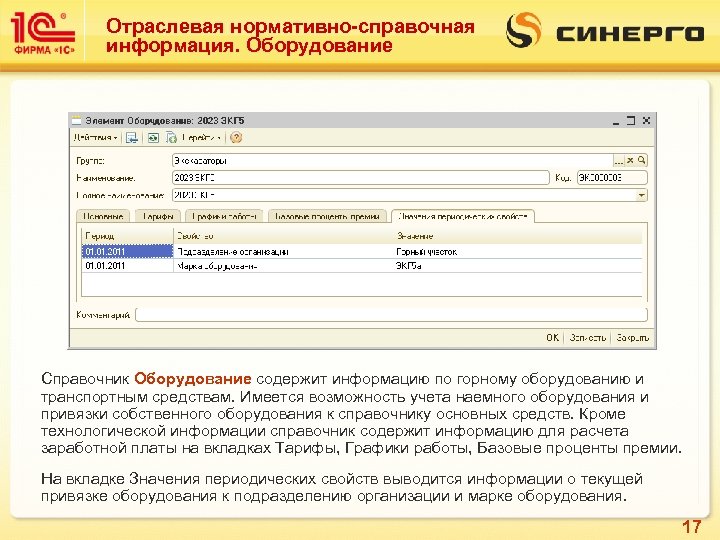Click the first toolbar icon after Действия

132,137
